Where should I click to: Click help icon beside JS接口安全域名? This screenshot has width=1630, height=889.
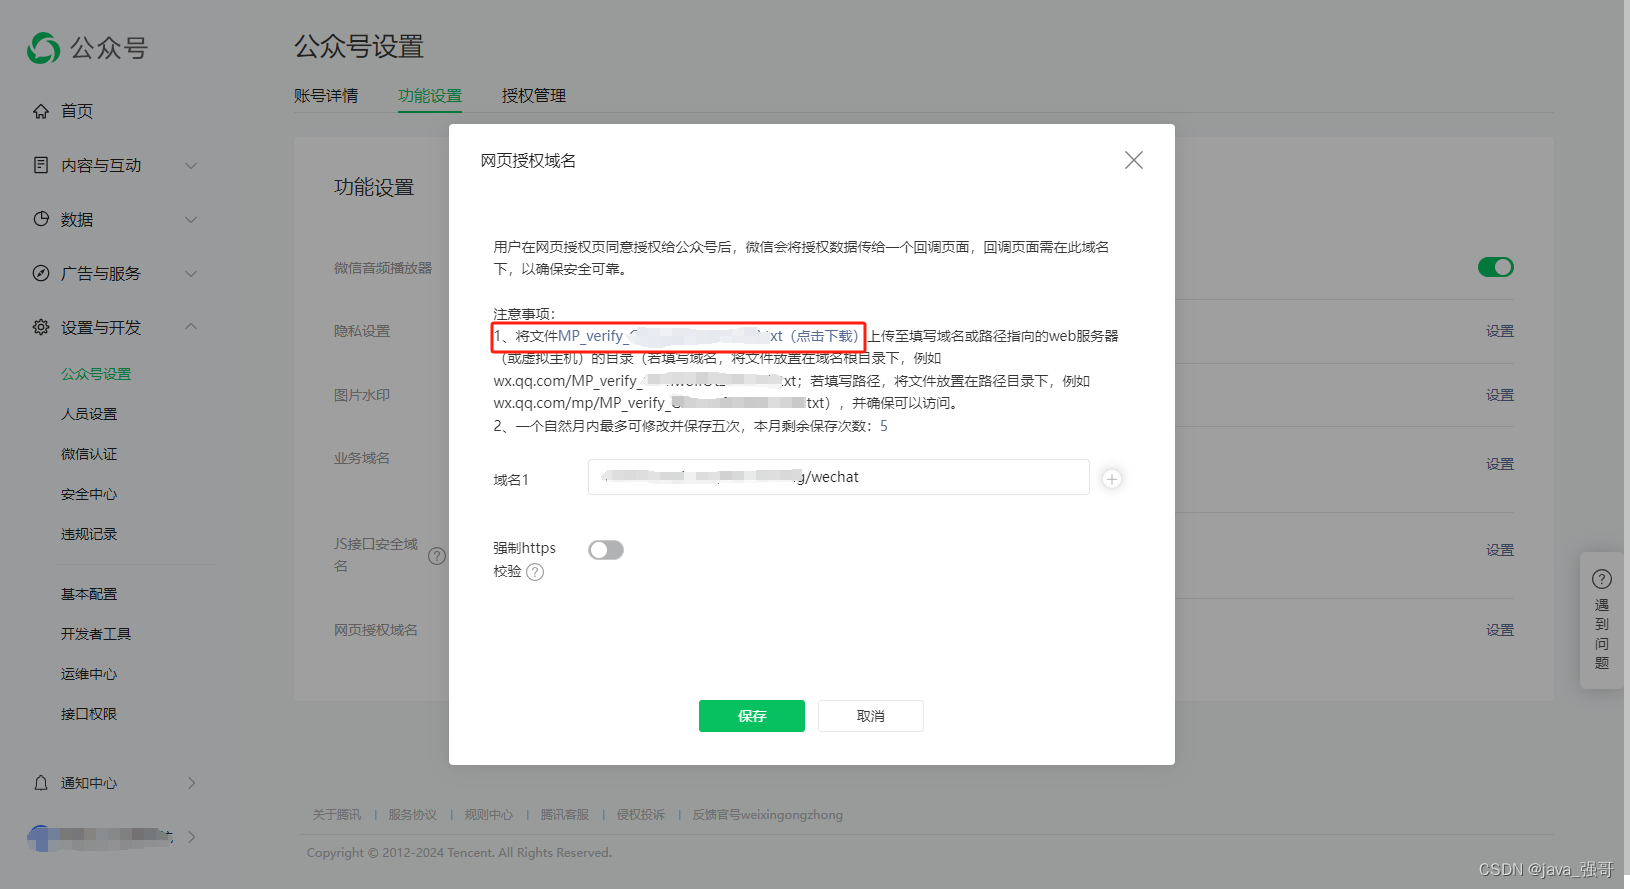[x=437, y=556]
